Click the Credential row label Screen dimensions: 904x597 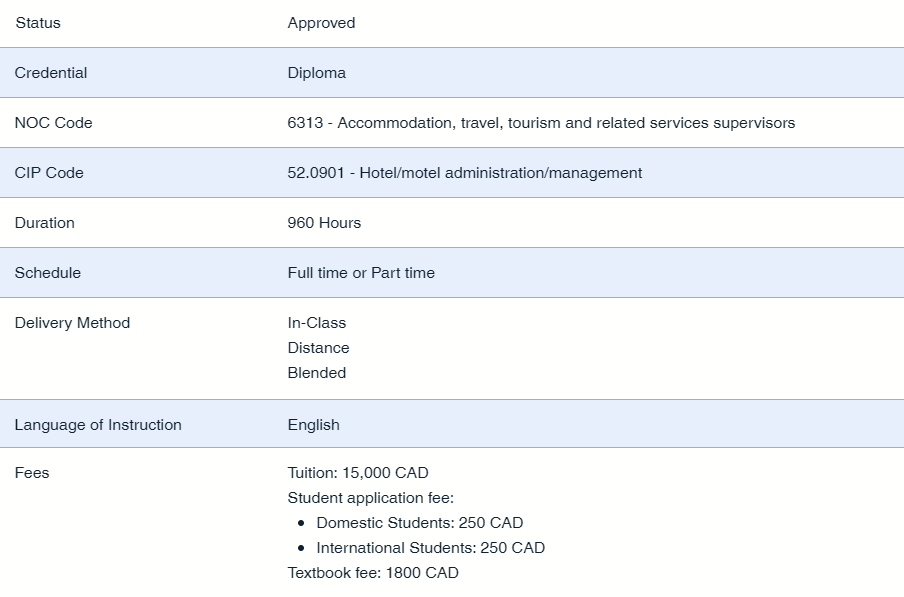(x=51, y=73)
